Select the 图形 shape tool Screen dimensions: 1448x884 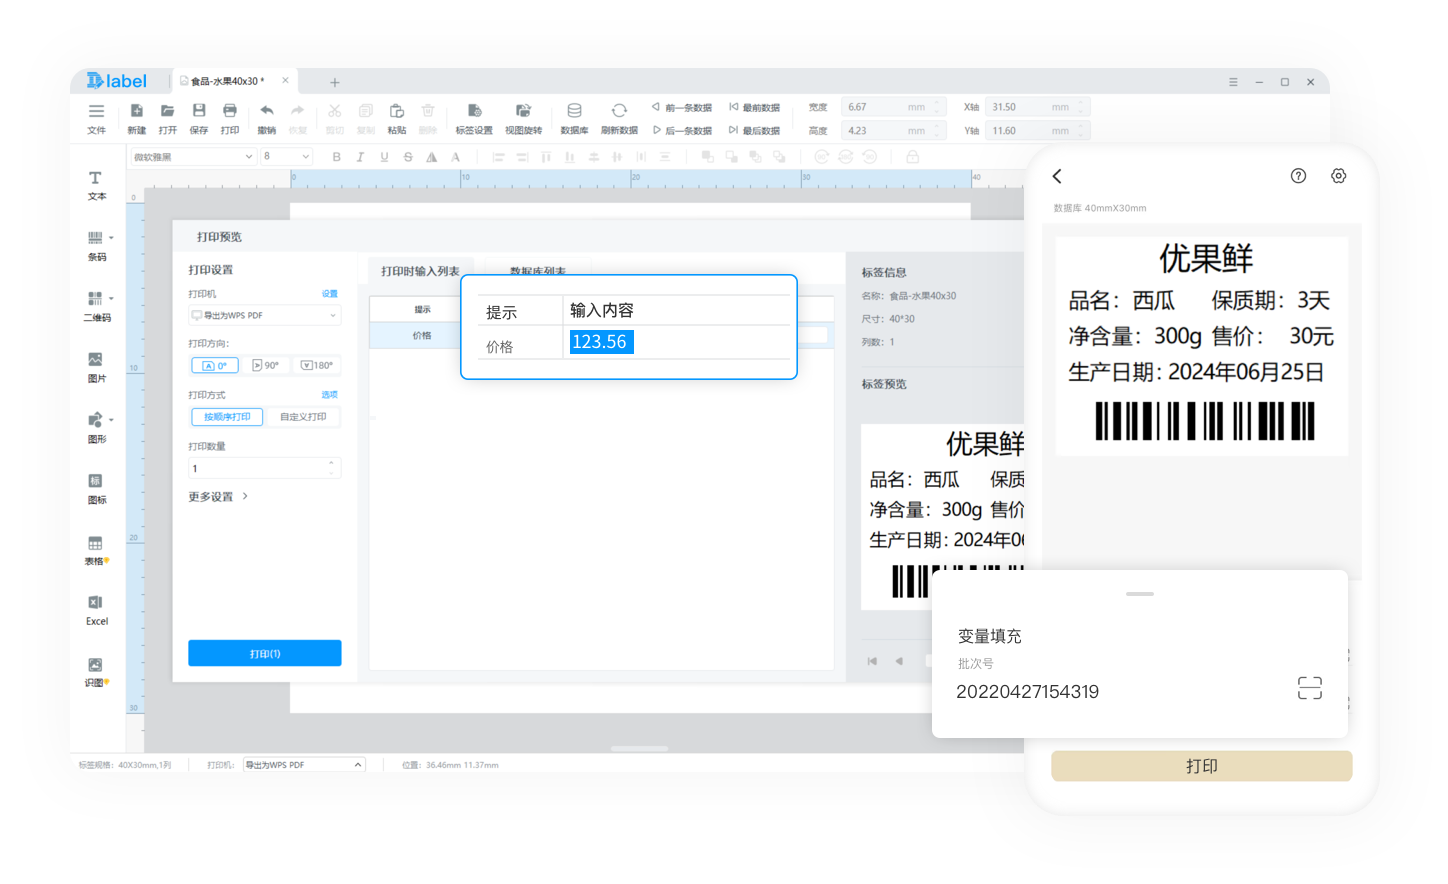(96, 428)
